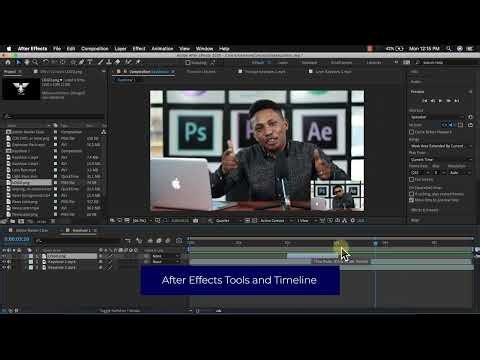Screen dimensions: 480x360
Task: Open the viewer magnification ratio dropdown
Action: (142, 221)
